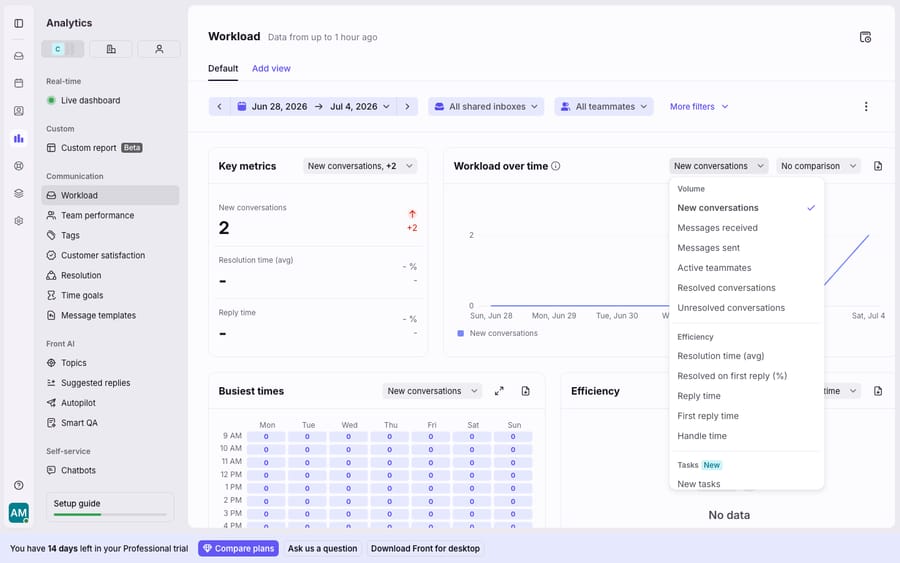Image resolution: width=900 pixels, height=563 pixels.
Task: Click the Compare plans button
Action: tap(238, 549)
